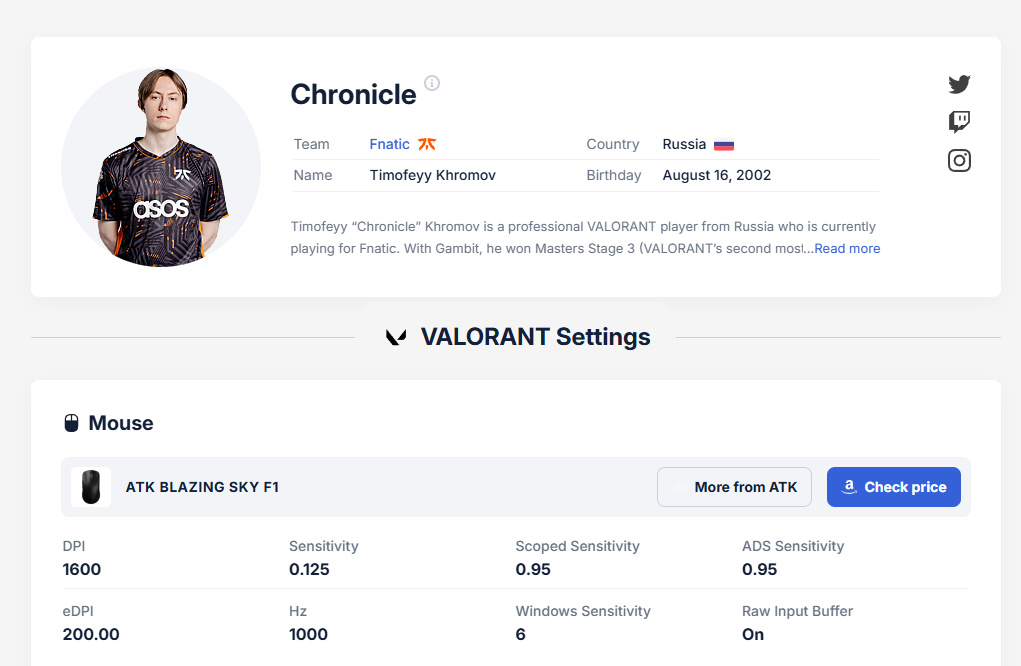Click the Chronicle name heading
The image size is (1021, 666).
(353, 94)
